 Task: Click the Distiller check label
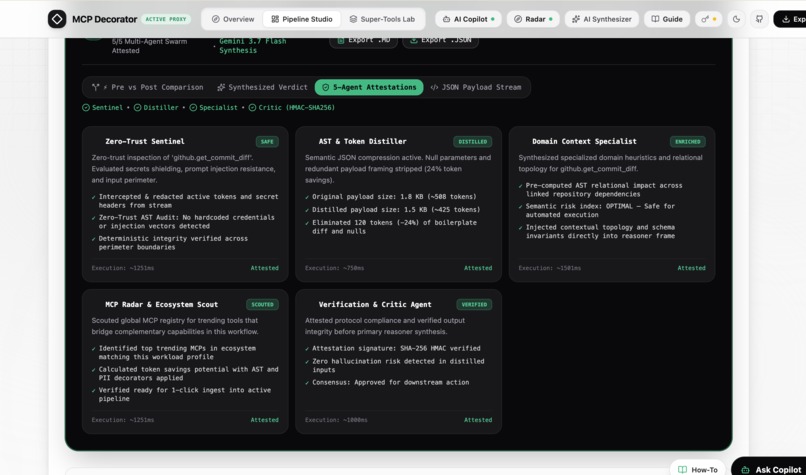tap(156, 107)
